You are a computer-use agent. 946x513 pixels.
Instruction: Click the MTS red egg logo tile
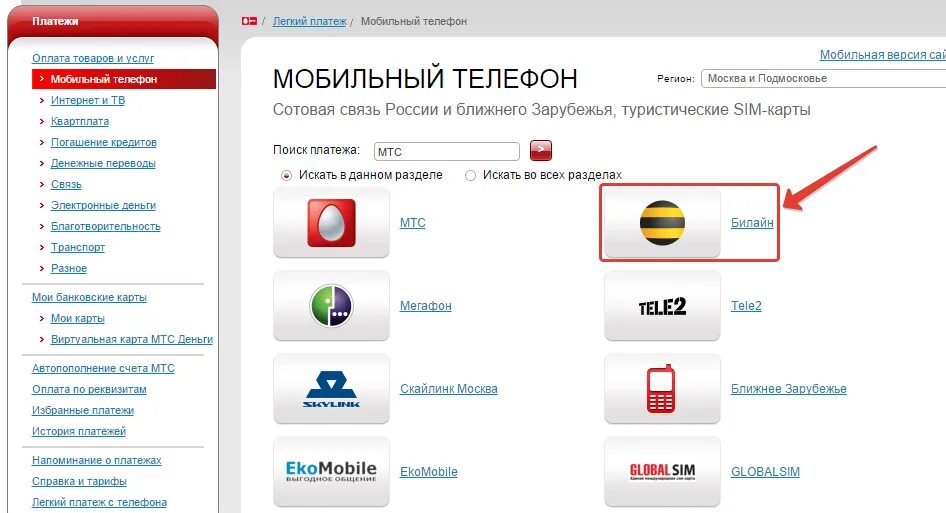pyautogui.click(x=331, y=223)
